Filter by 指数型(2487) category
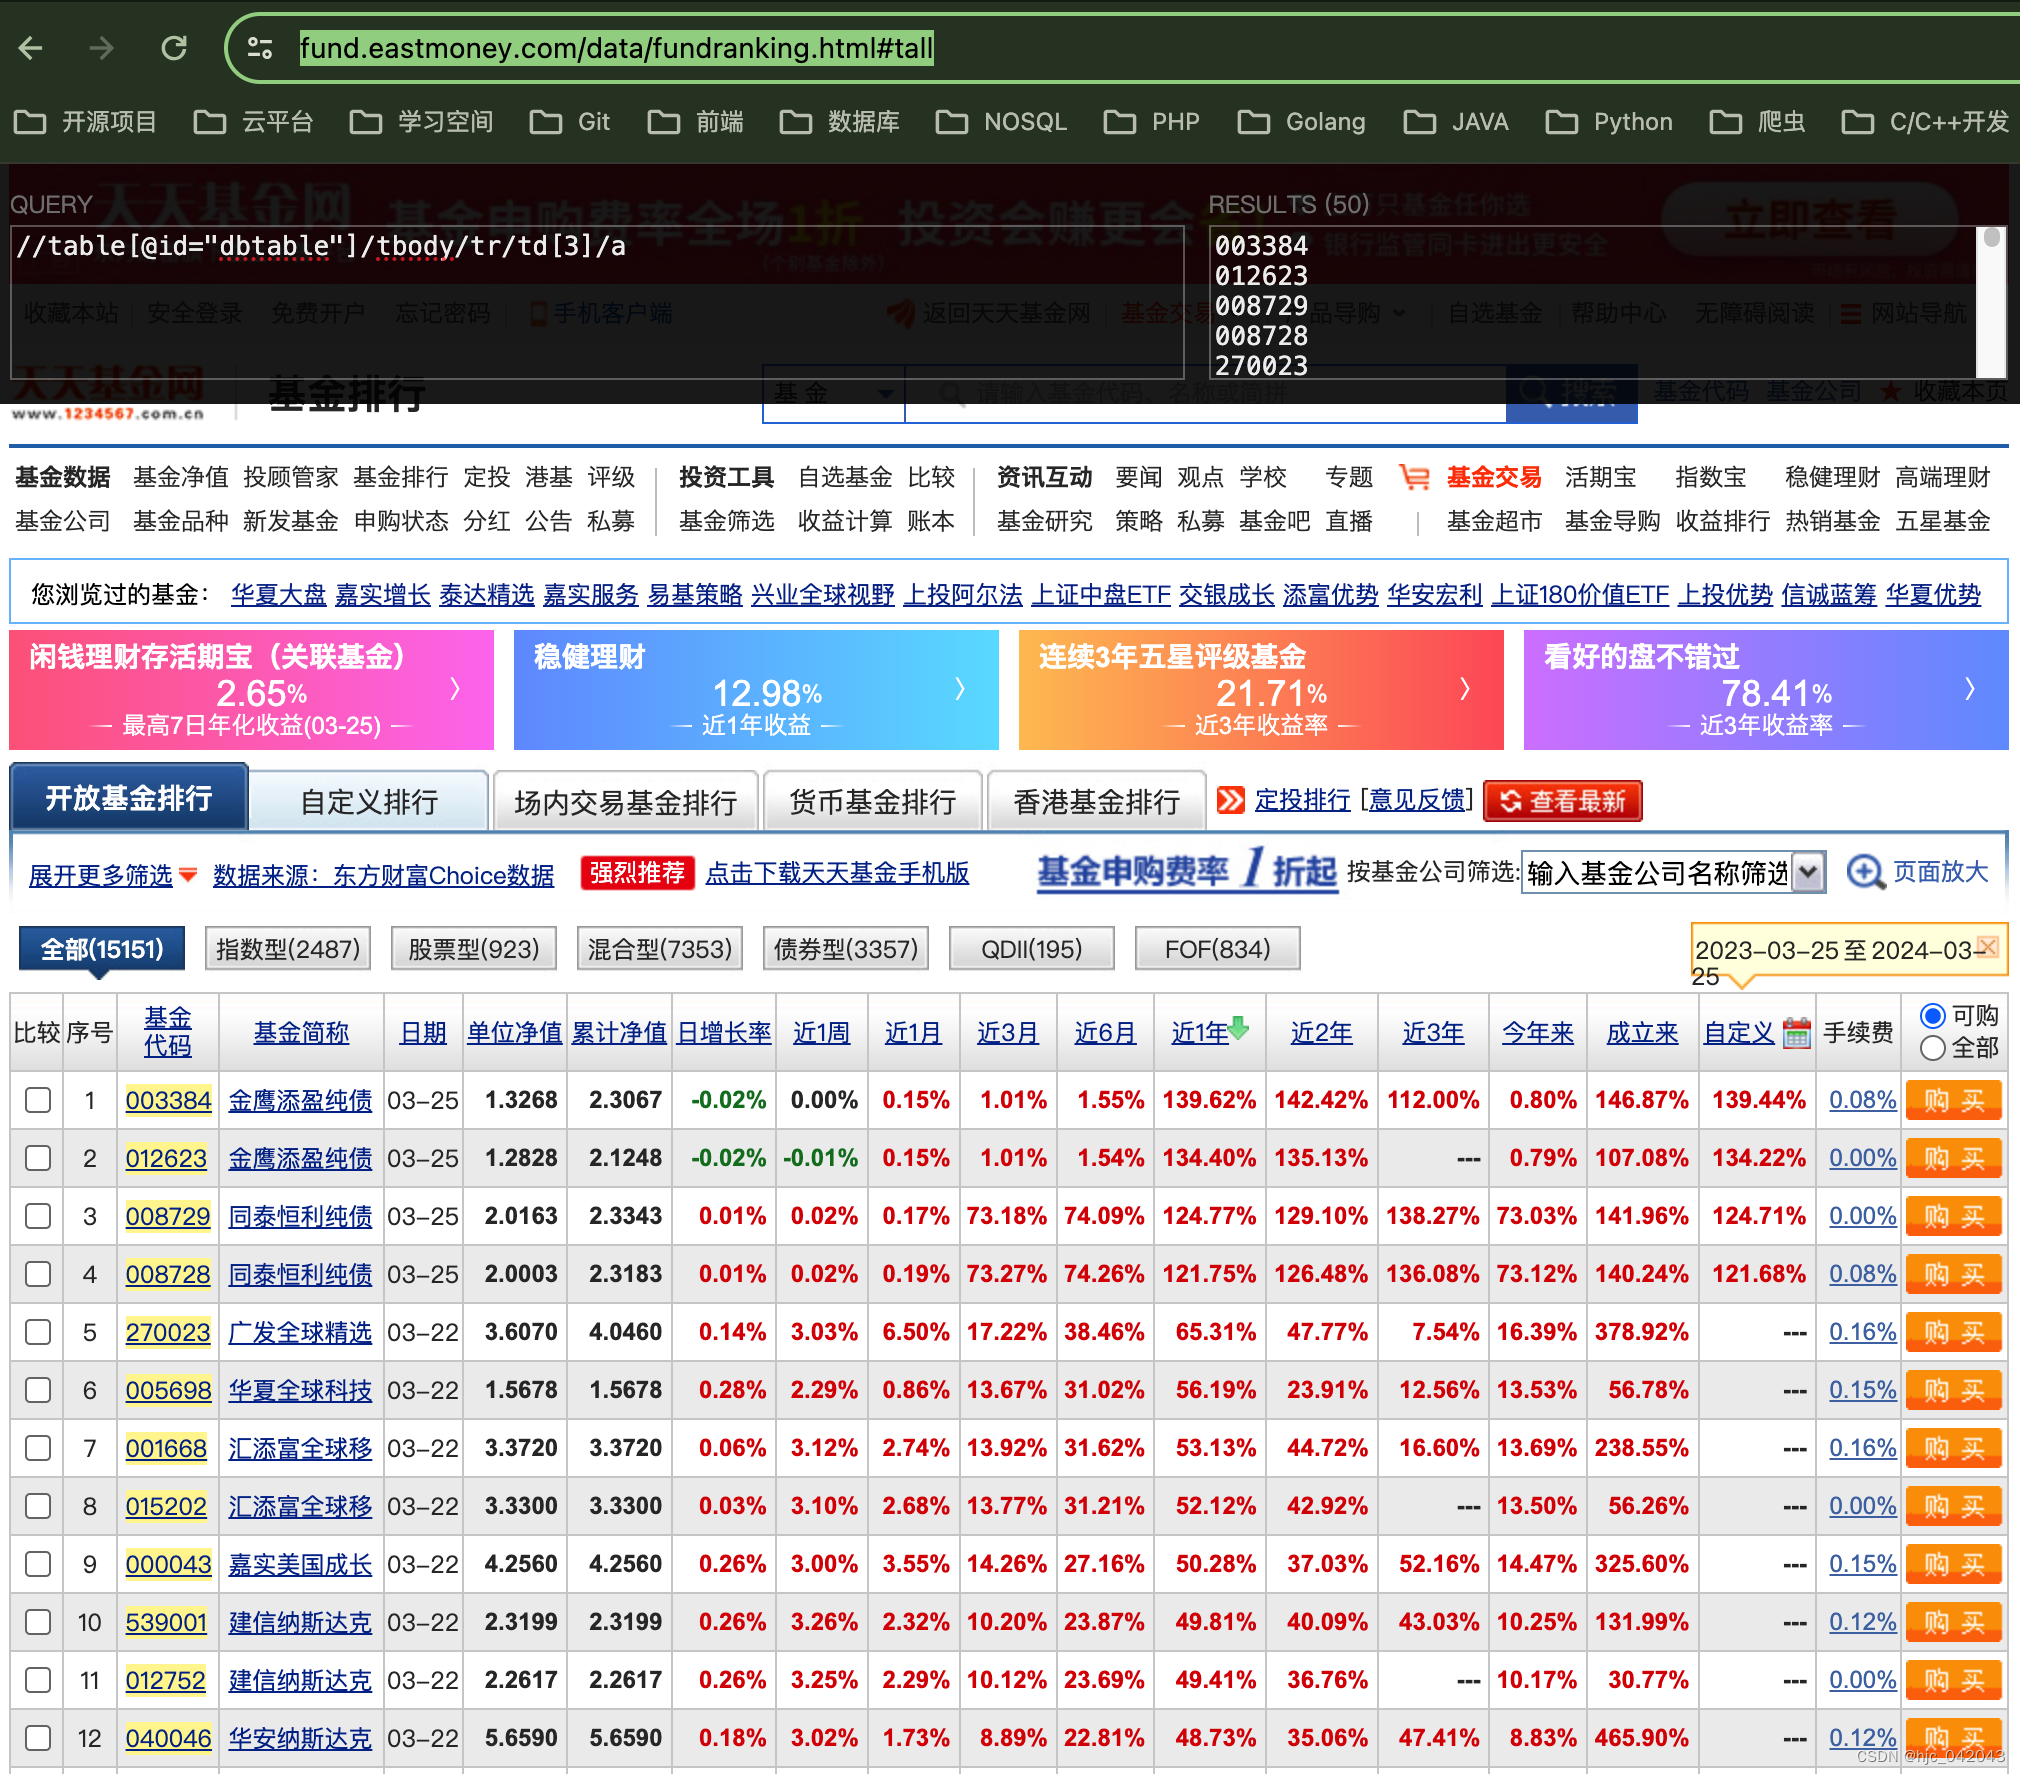This screenshot has height=1774, width=2020. (288, 948)
